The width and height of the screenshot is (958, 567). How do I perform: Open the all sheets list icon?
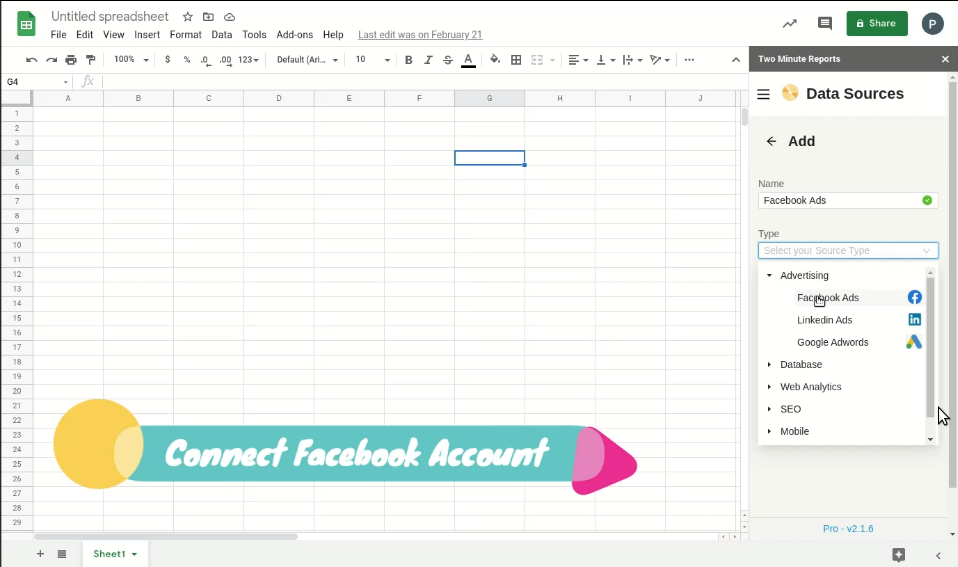coord(62,554)
